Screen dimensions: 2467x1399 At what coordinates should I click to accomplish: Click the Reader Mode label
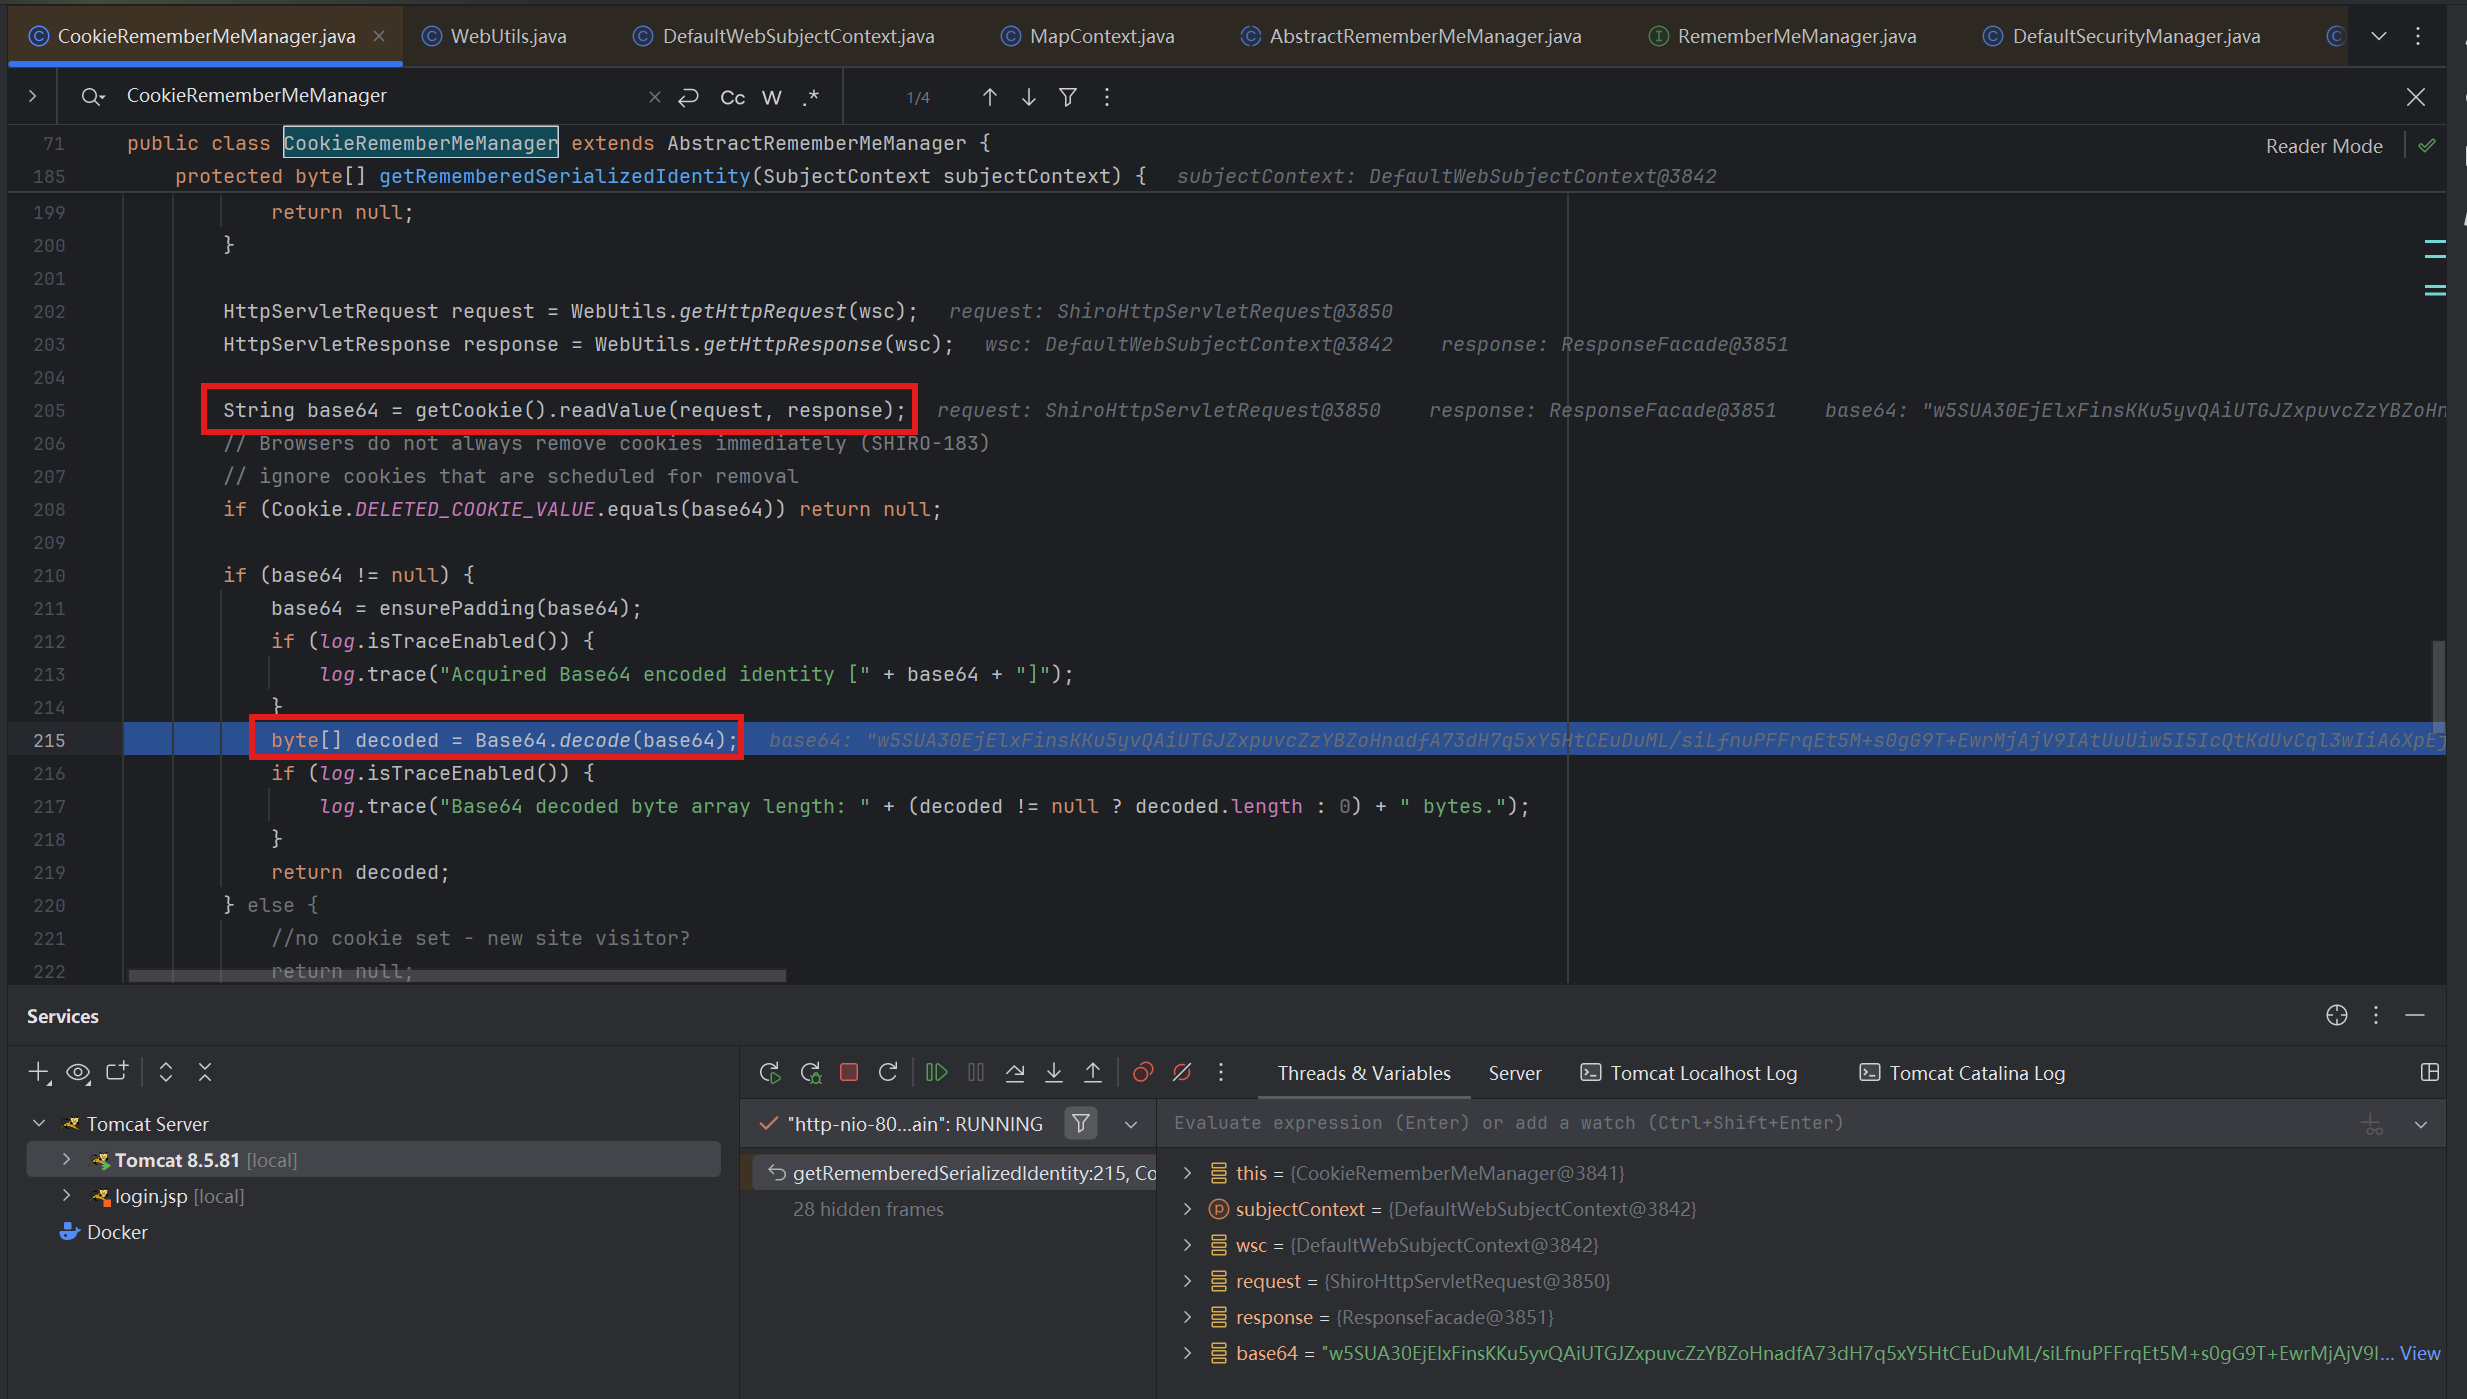(x=2323, y=146)
